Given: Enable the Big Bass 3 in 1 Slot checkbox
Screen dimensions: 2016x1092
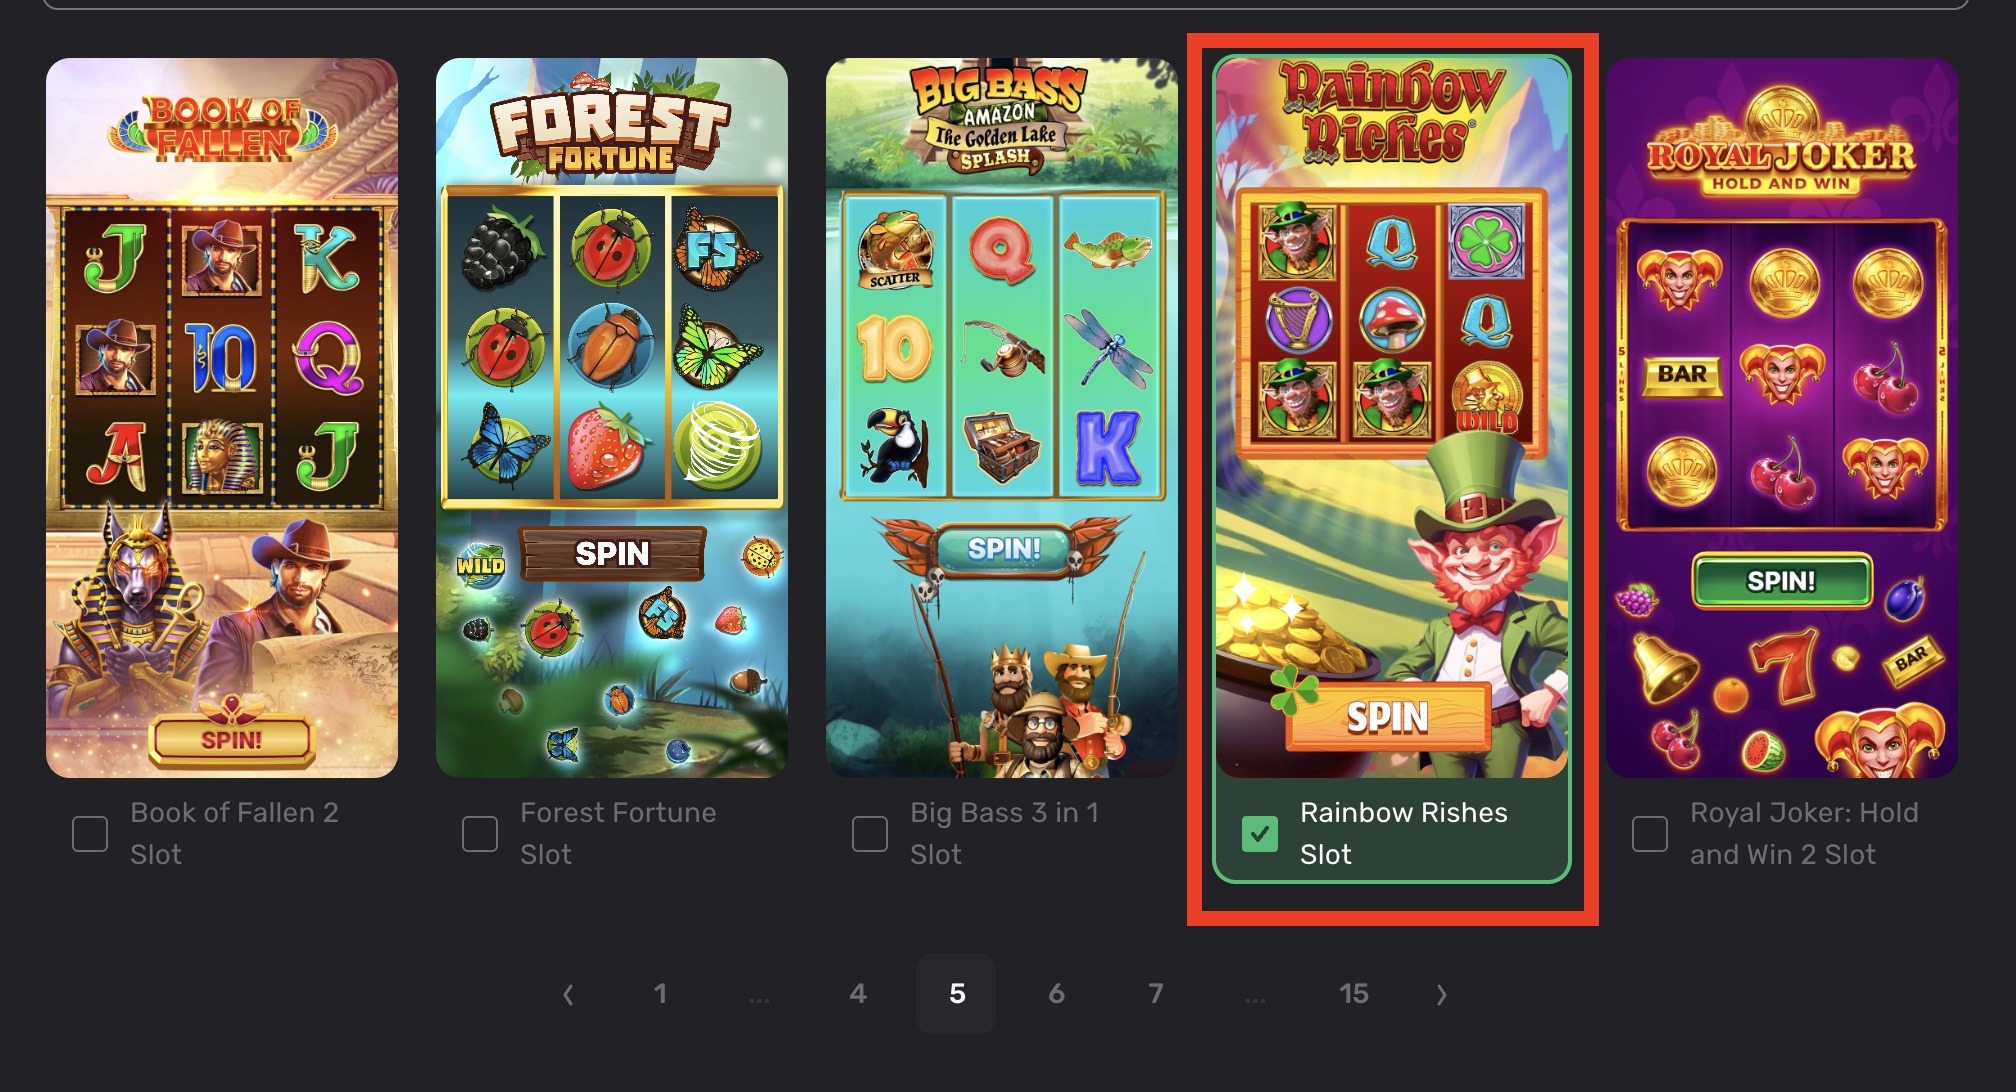Looking at the screenshot, I should pos(870,834).
